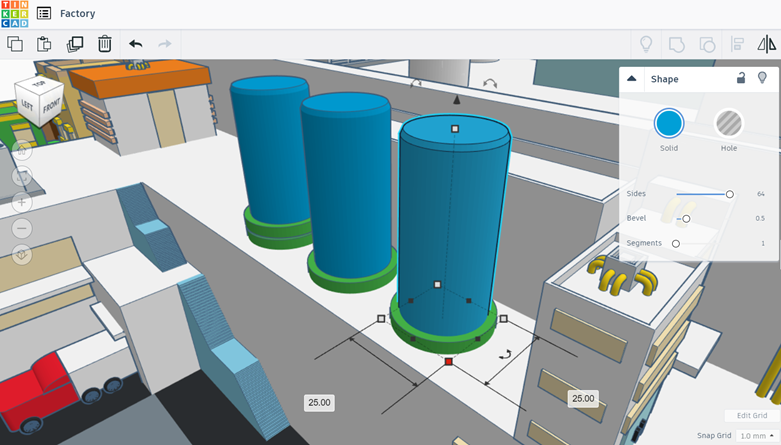Open the Snap Grid dropdown
Screen dimensions: 781x445
click(757, 436)
